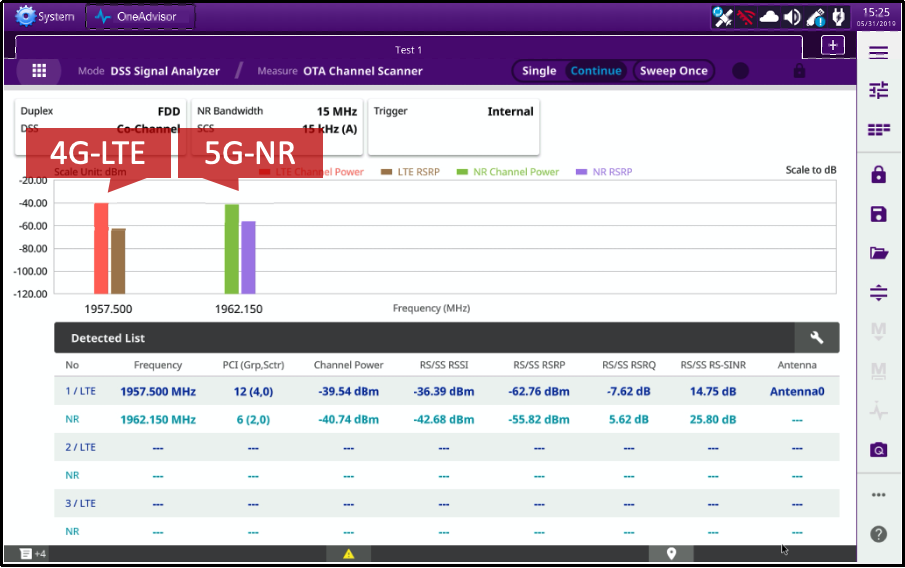Open the grid application menu icon
Screen dimensions: 905x568
39,70
